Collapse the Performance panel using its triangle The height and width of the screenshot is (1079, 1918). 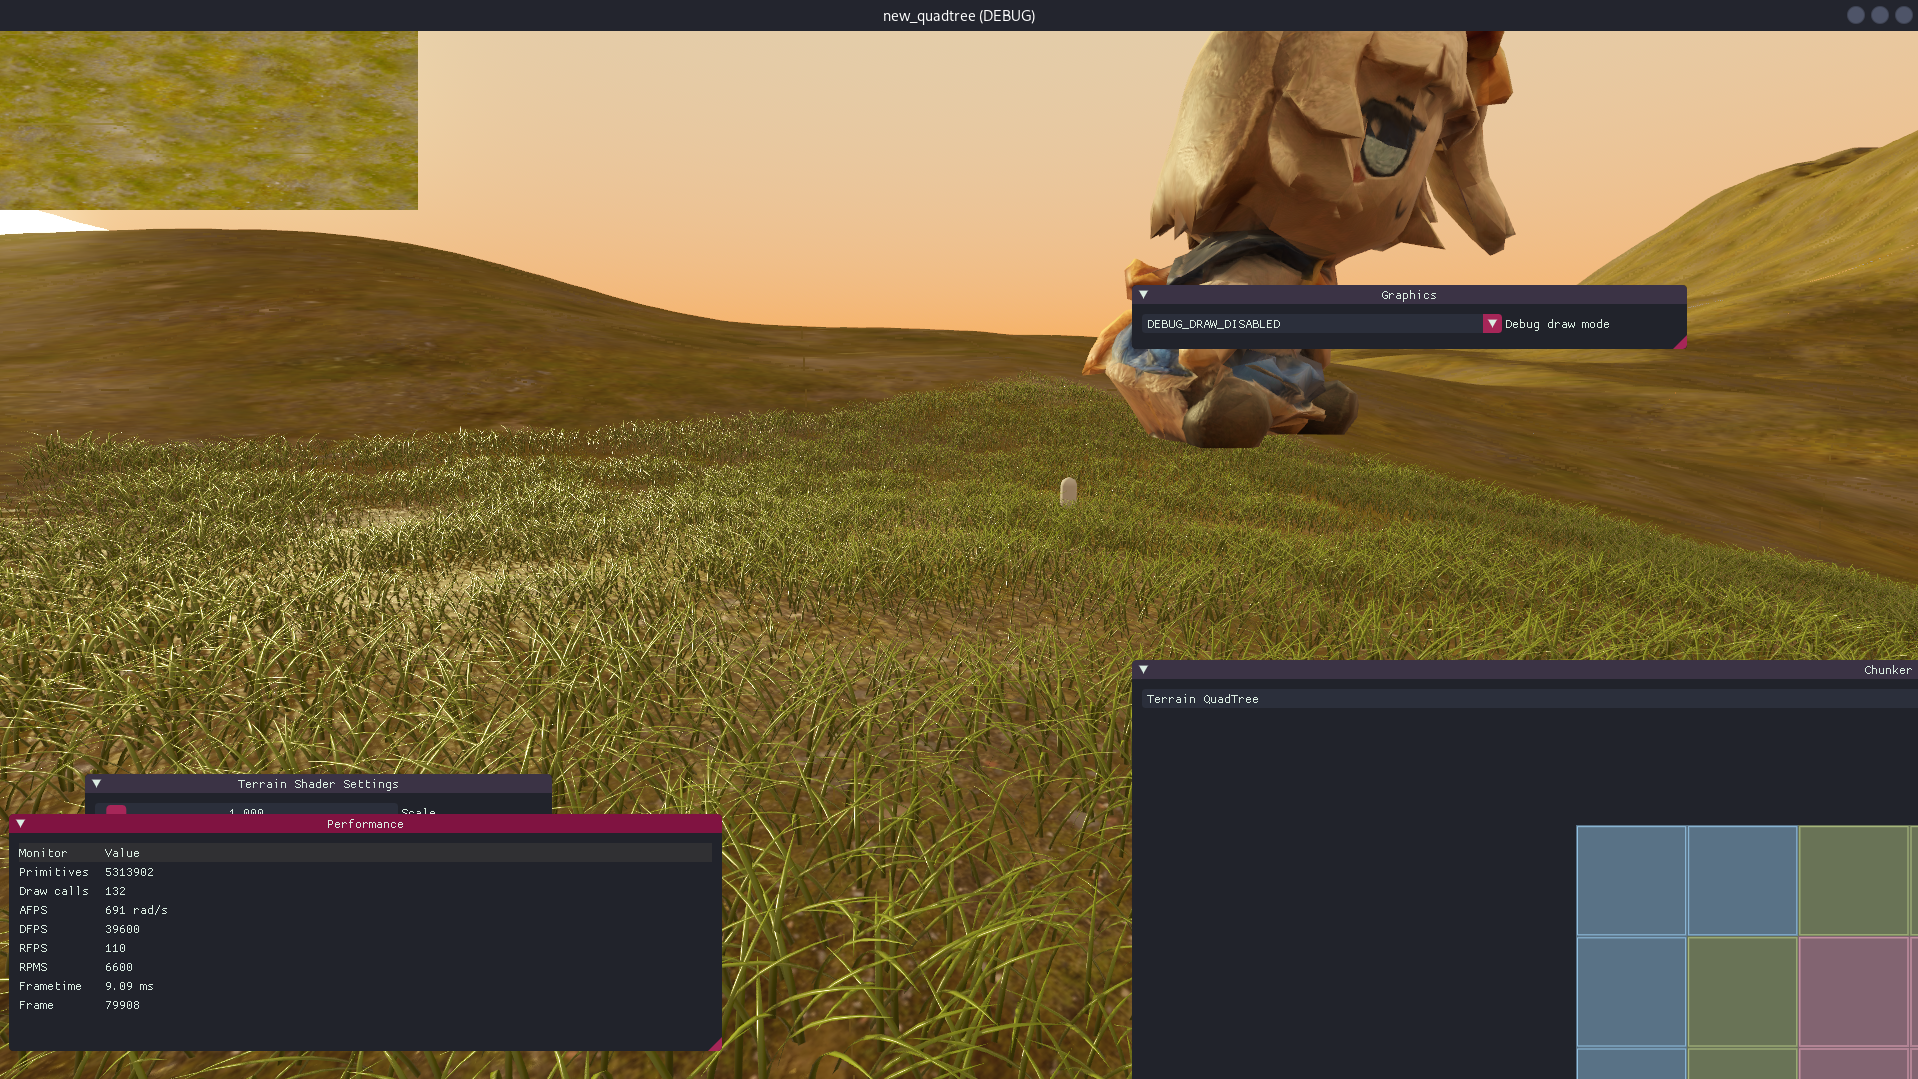coord(21,824)
